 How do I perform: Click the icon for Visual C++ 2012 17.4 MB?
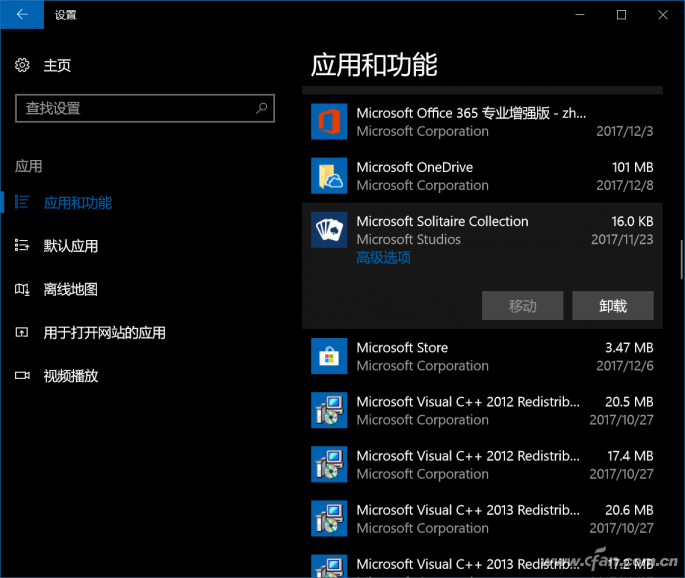coord(329,464)
